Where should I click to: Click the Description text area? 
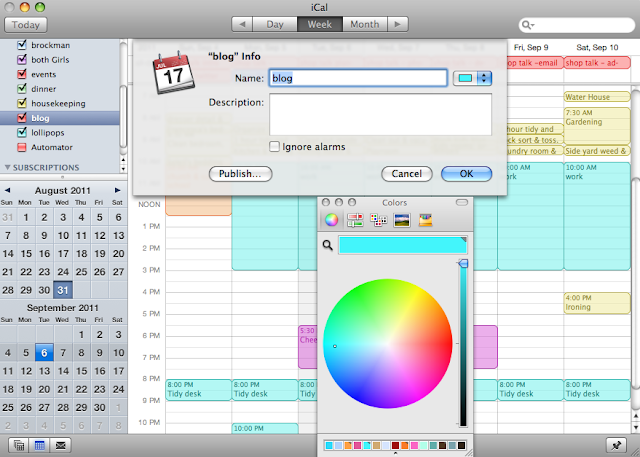(380, 115)
